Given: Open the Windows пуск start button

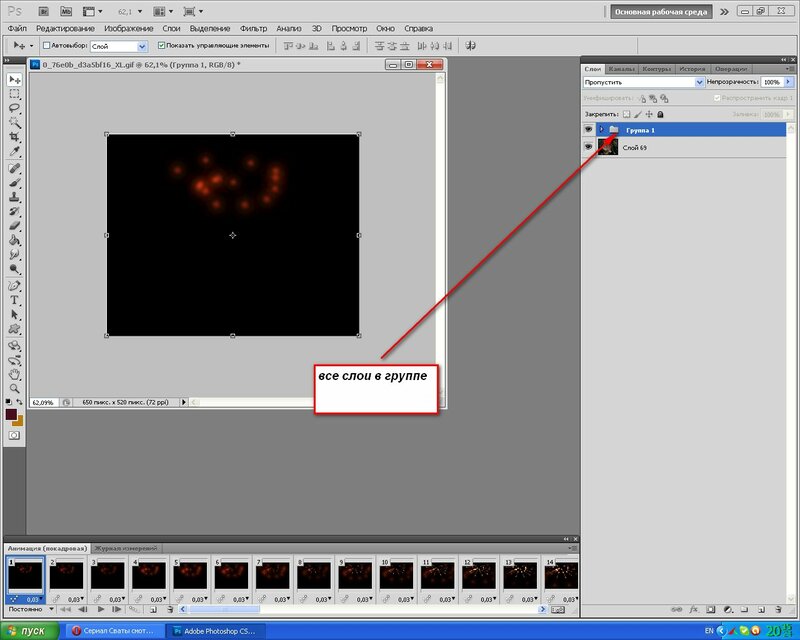Looking at the screenshot, I should pos(30,631).
